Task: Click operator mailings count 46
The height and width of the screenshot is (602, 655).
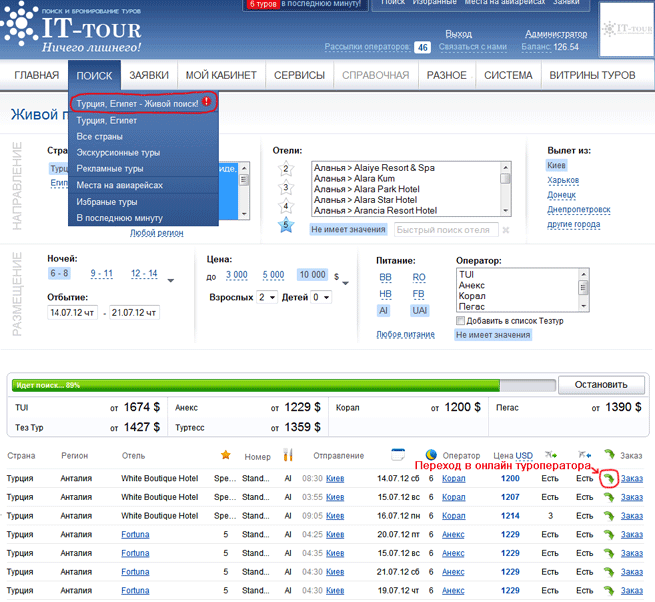Action: [x=423, y=47]
